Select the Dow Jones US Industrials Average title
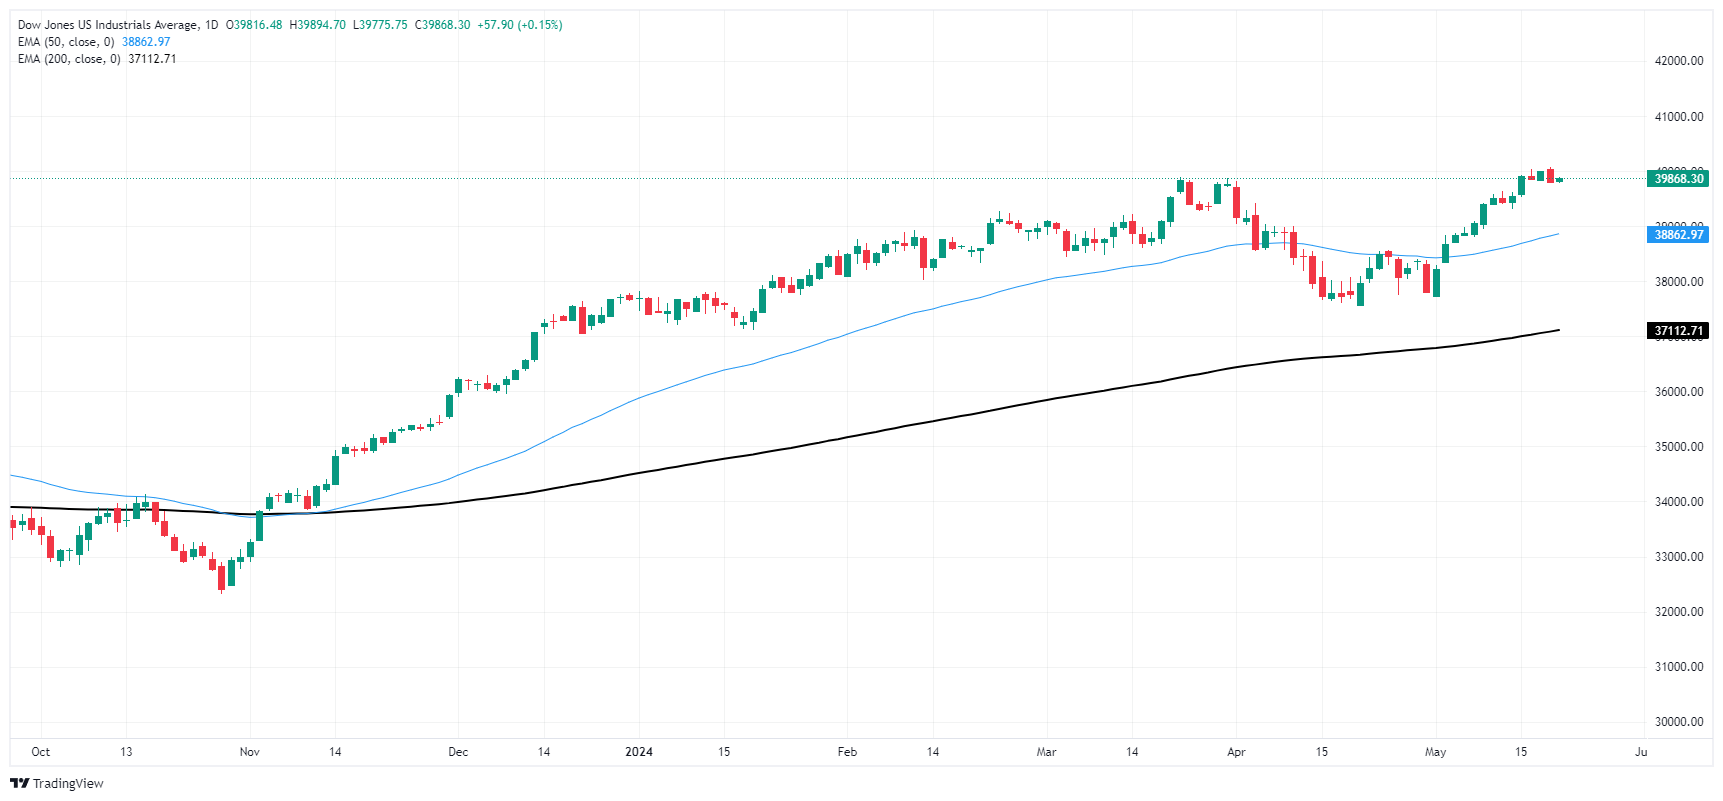This screenshot has height=801, width=1723. [108, 25]
